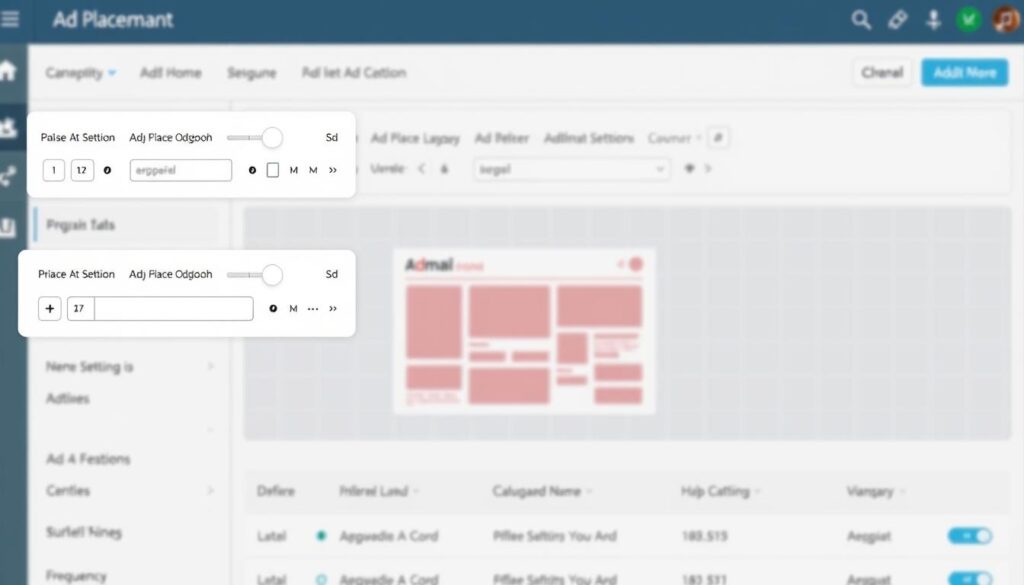Open the profile avatar icon at top right
The height and width of the screenshot is (585, 1024).
pyautogui.click(x=1005, y=18)
